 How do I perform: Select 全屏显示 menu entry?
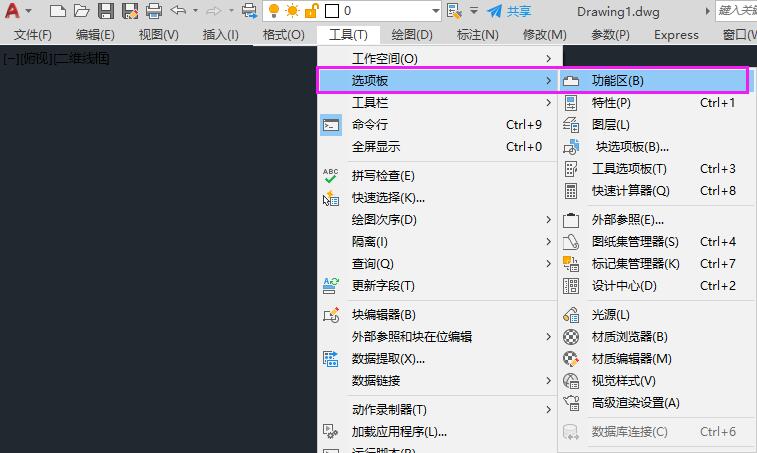(439, 147)
